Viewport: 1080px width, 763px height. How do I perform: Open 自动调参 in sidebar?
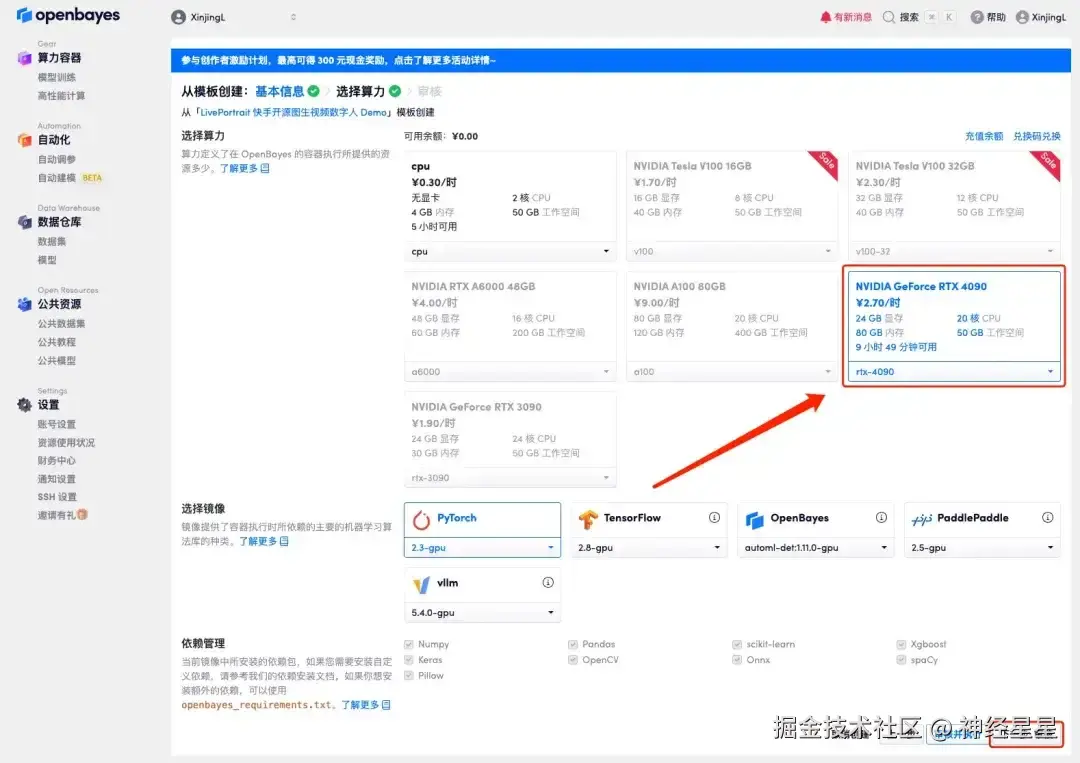coord(56,159)
